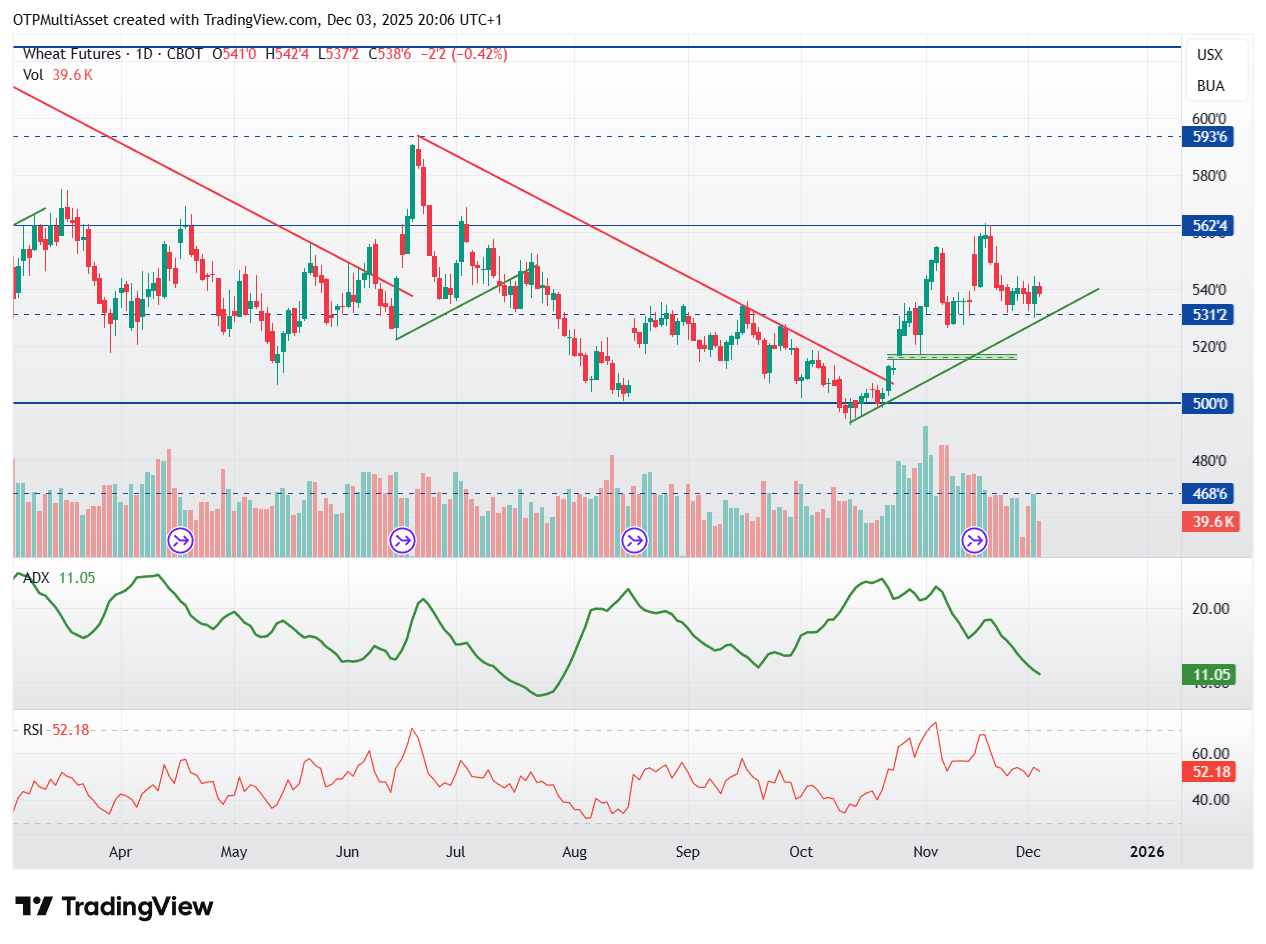Image resolution: width=1266 pixels, height=944 pixels.
Task: Select the 562'4 price level label
Action: 1210,226
